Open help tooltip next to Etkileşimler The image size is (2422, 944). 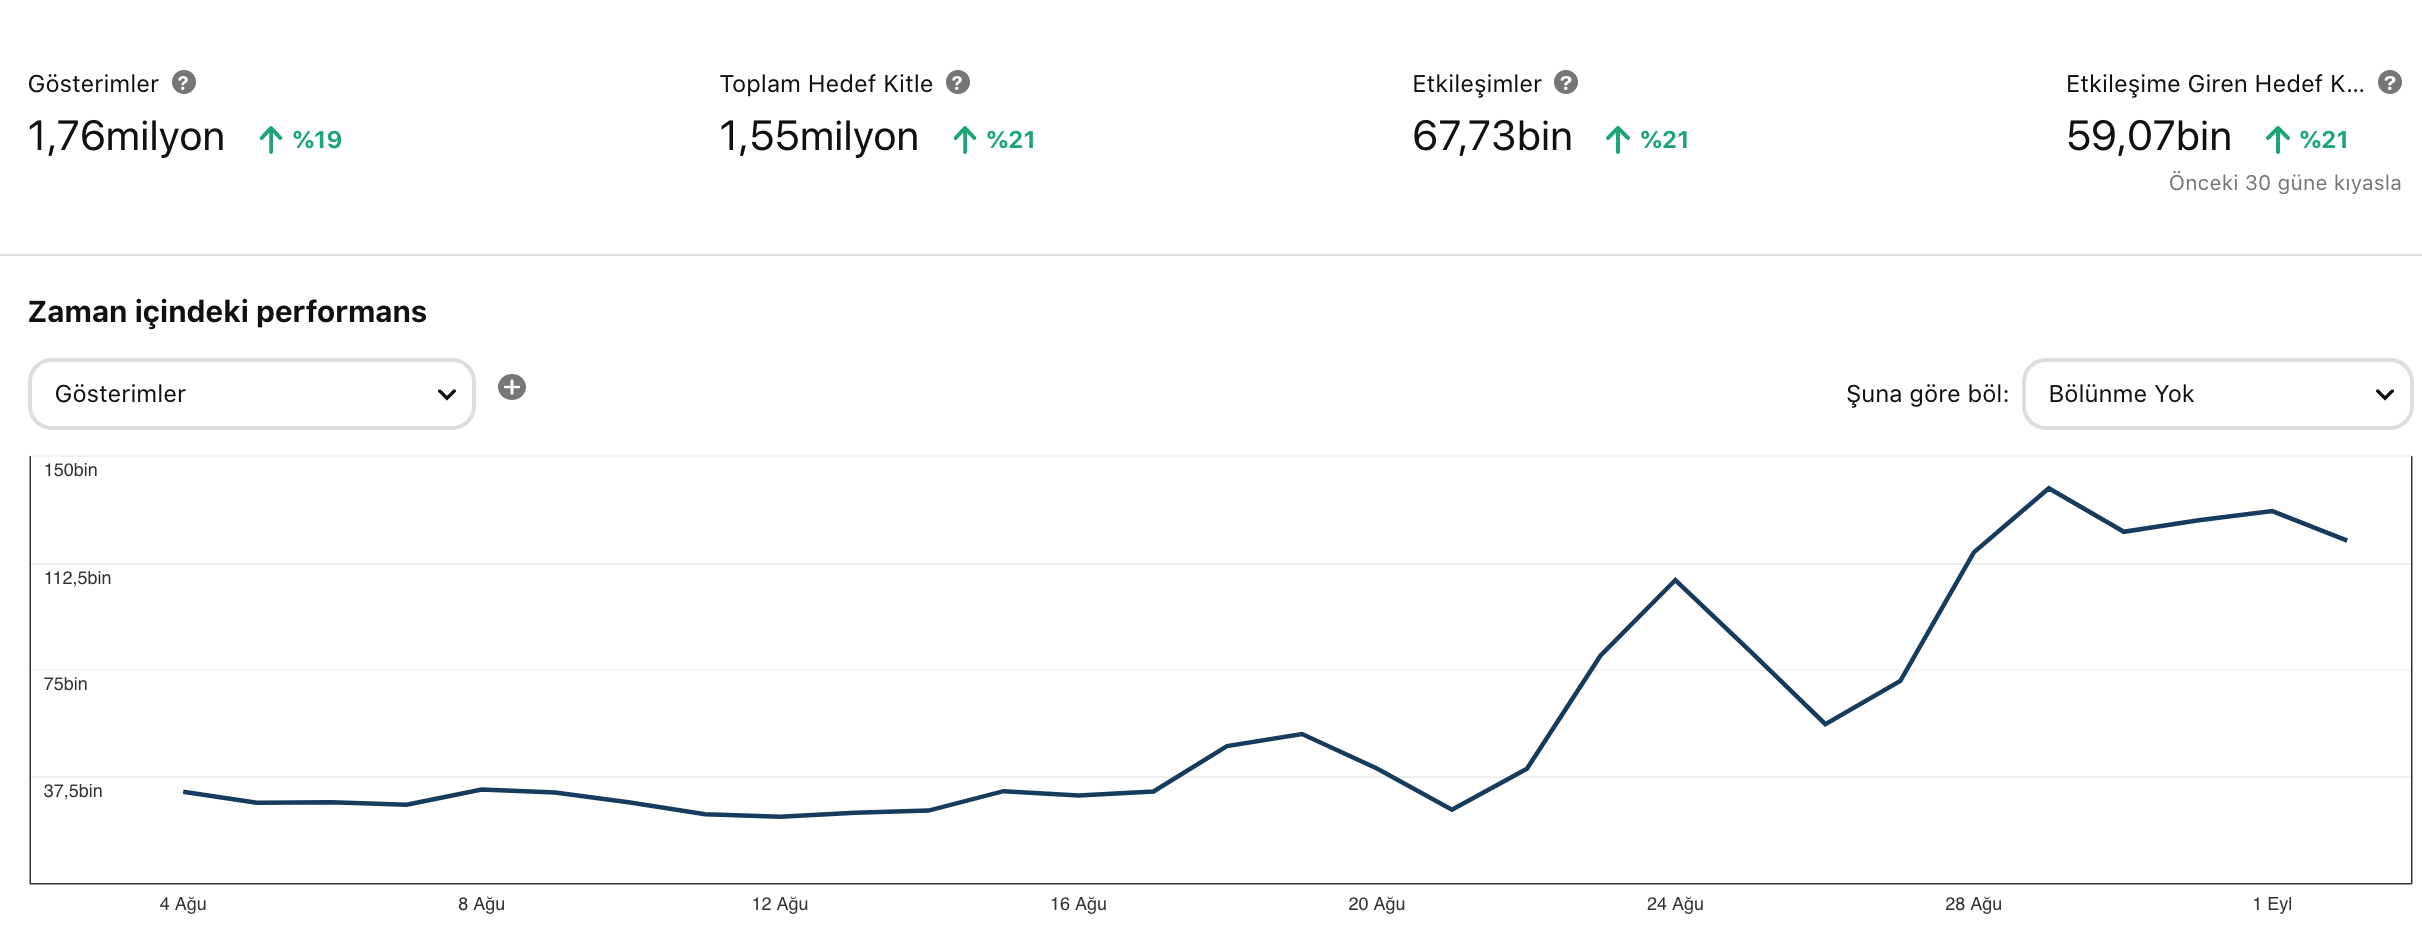tap(1566, 82)
